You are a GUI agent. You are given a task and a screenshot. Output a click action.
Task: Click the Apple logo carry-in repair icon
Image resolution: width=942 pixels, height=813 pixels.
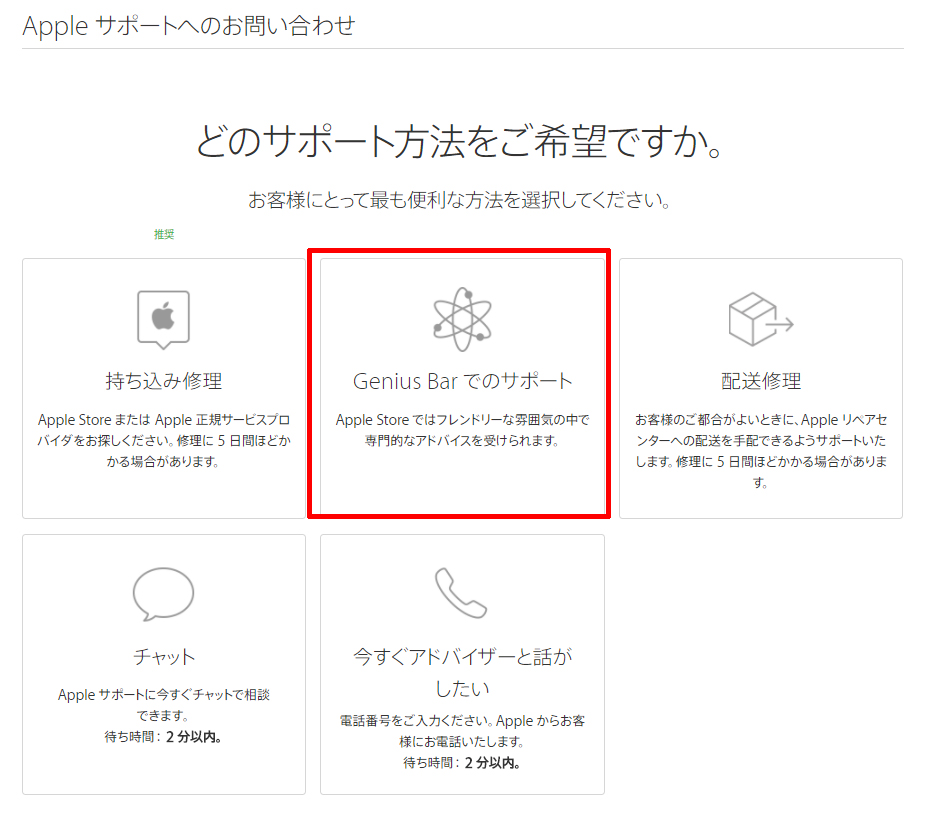[163, 320]
